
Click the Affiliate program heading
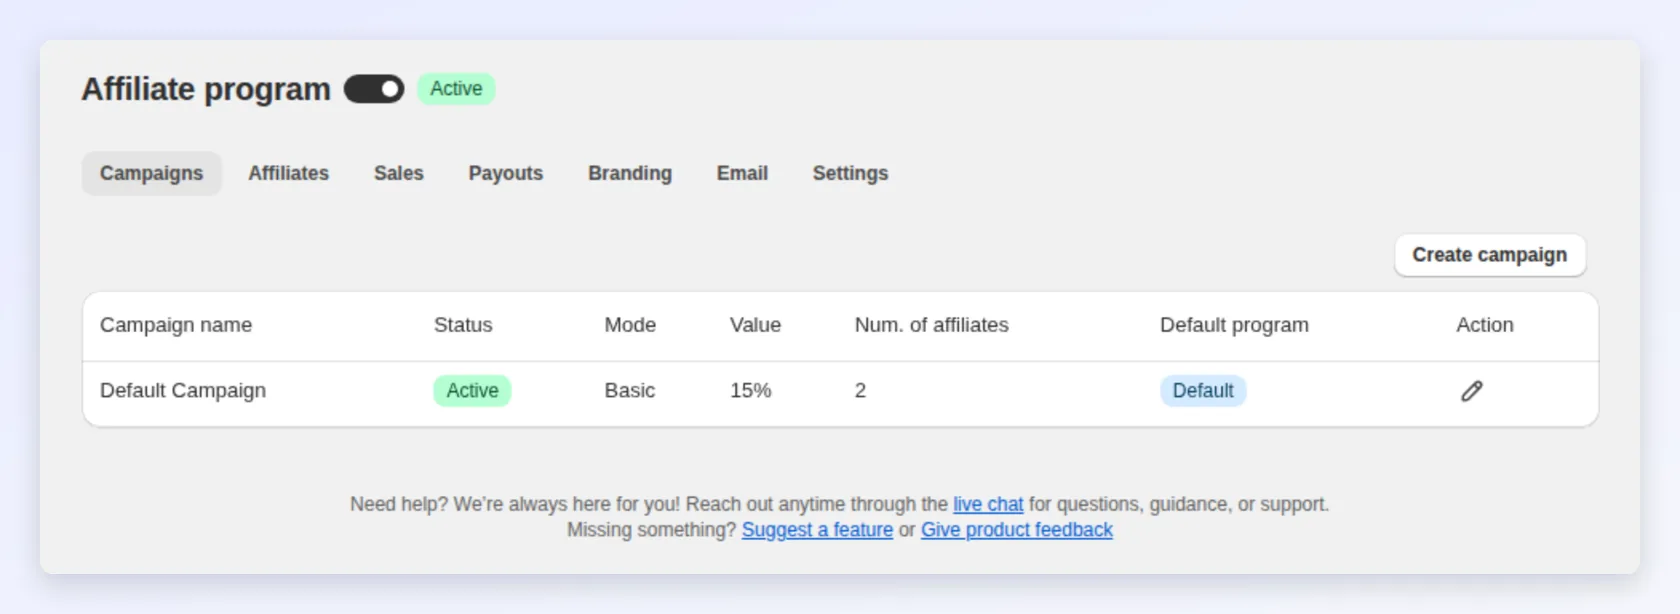[x=206, y=89]
